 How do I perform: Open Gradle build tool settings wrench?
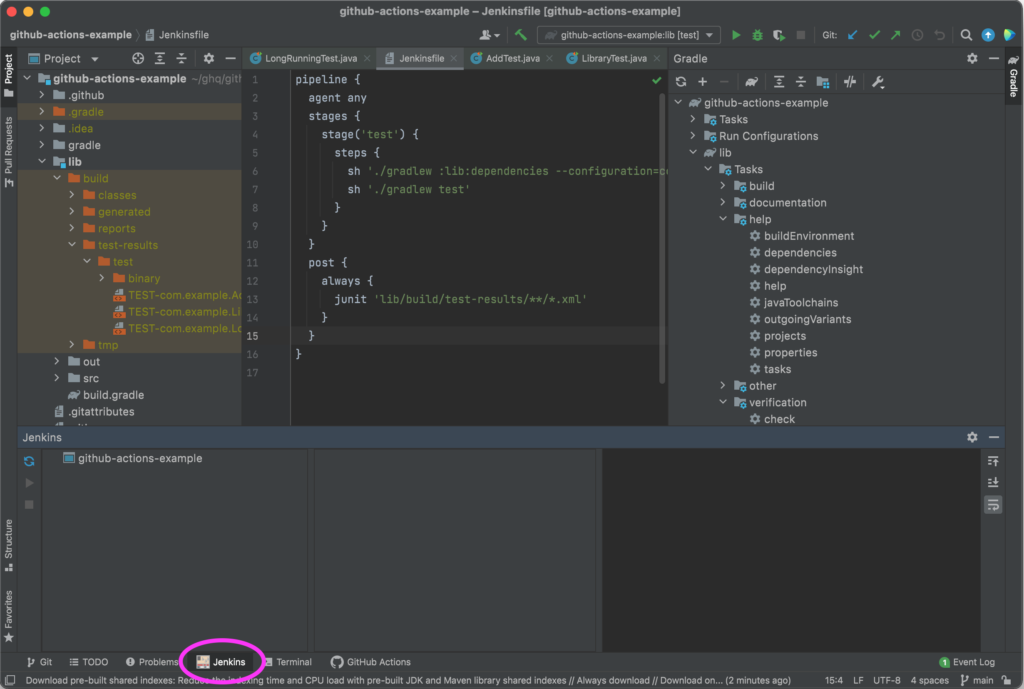pos(878,82)
